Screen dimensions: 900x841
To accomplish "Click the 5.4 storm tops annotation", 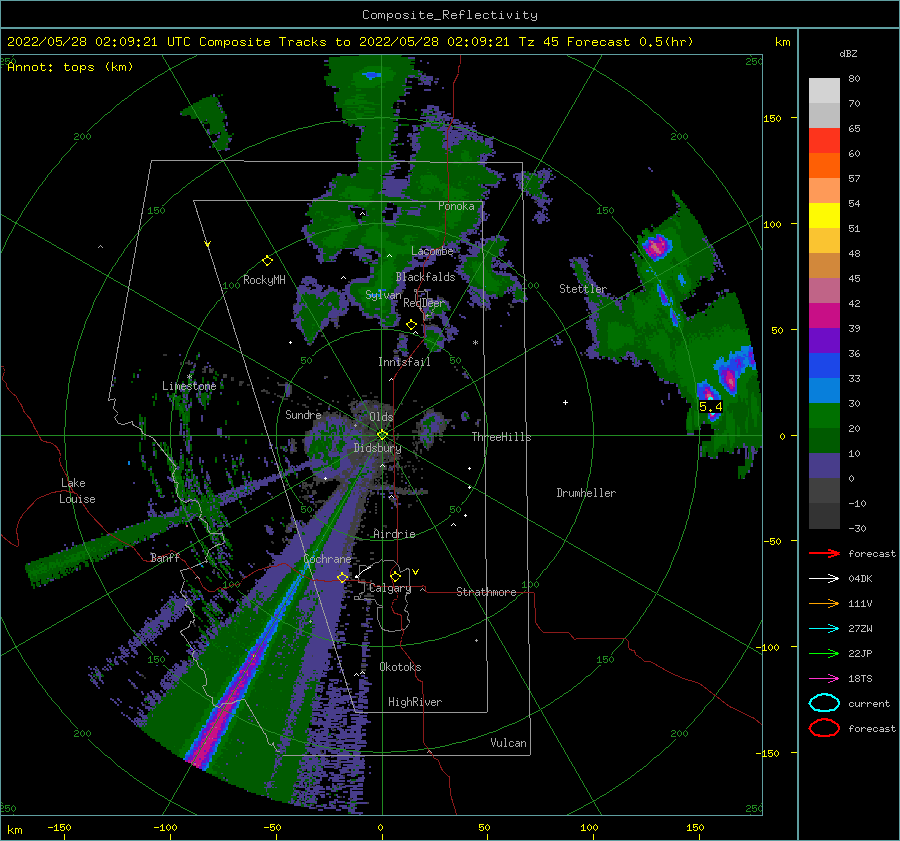I will pyautogui.click(x=711, y=406).
